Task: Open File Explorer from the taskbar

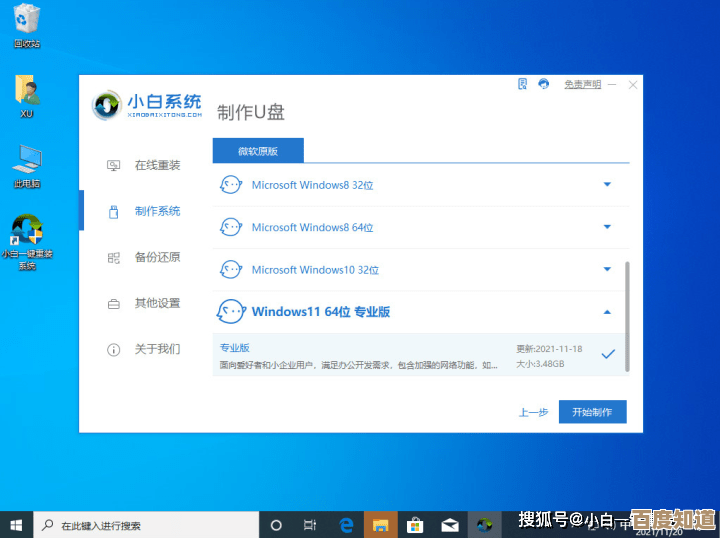Action: pyautogui.click(x=380, y=524)
